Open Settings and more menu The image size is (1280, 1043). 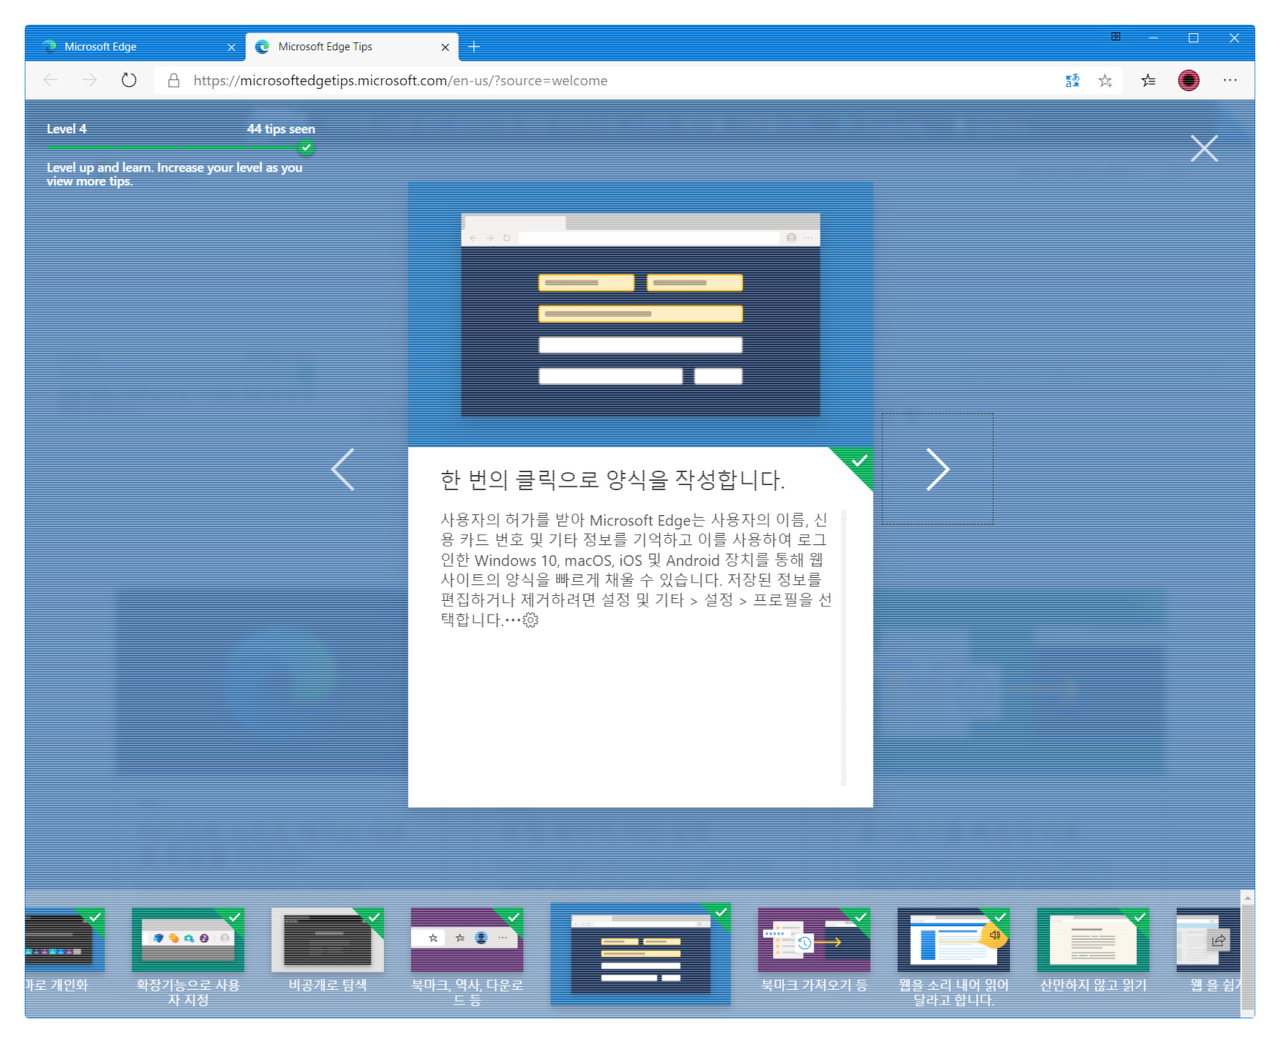tap(1230, 81)
